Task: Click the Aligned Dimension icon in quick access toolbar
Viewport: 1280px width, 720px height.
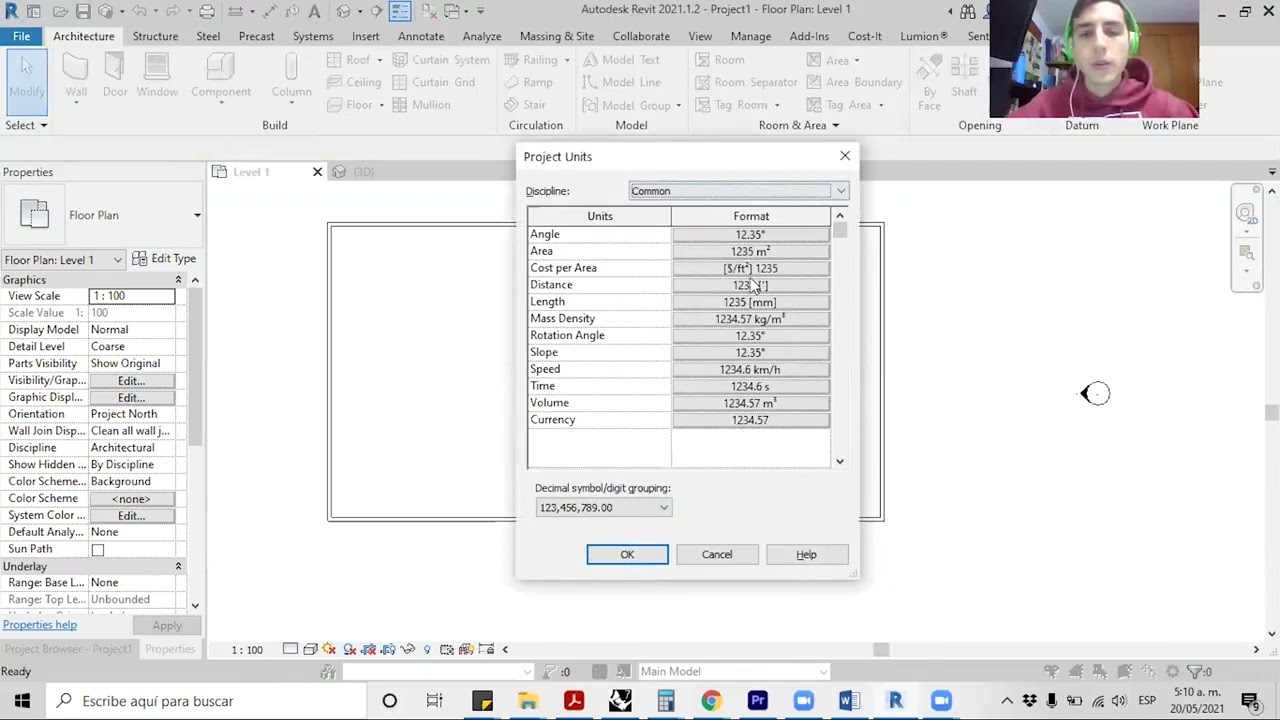Action: pyautogui.click(x=270, y=11)
